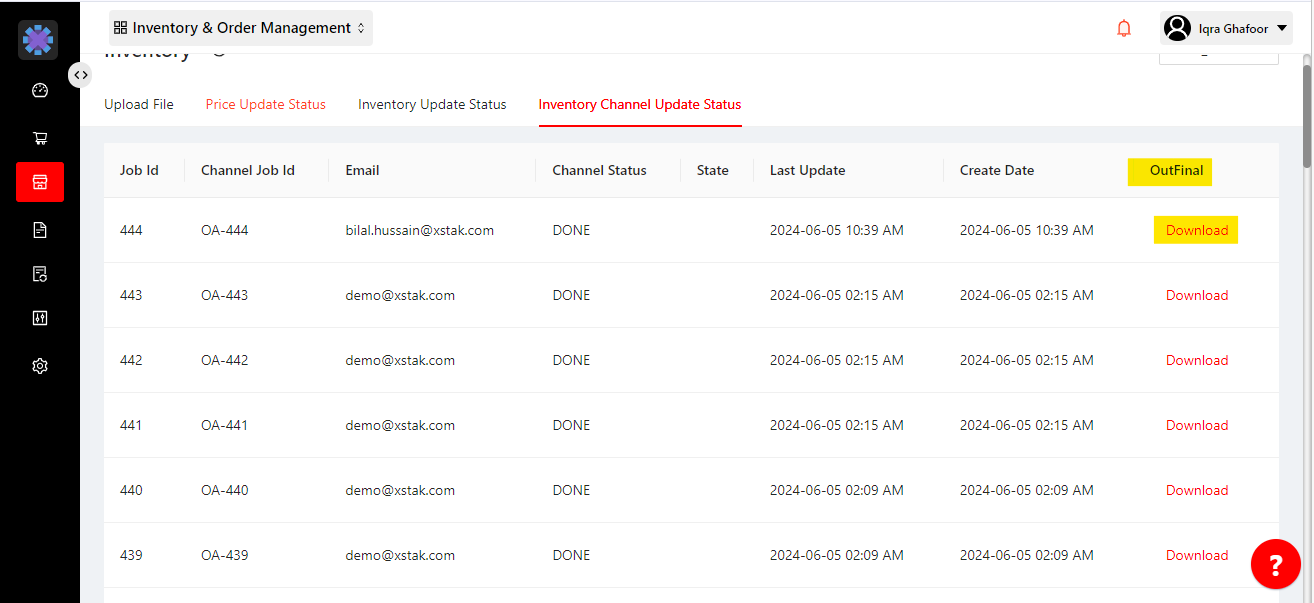Open the Inventory & Order Management dropdown
1314x603 pixels.
pos(240,28)
